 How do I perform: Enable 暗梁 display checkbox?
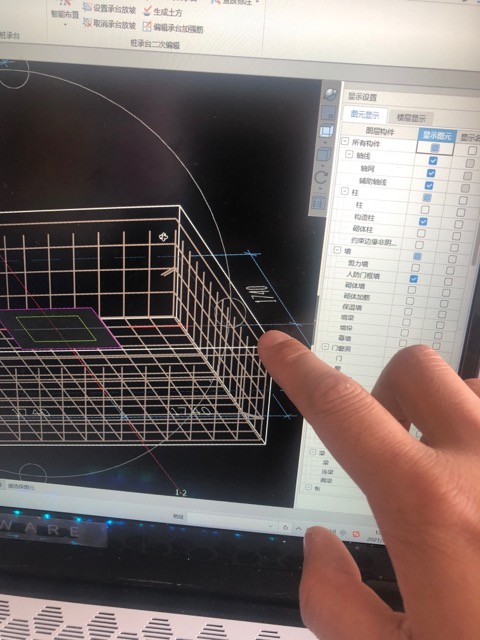(x=406, y=322)
